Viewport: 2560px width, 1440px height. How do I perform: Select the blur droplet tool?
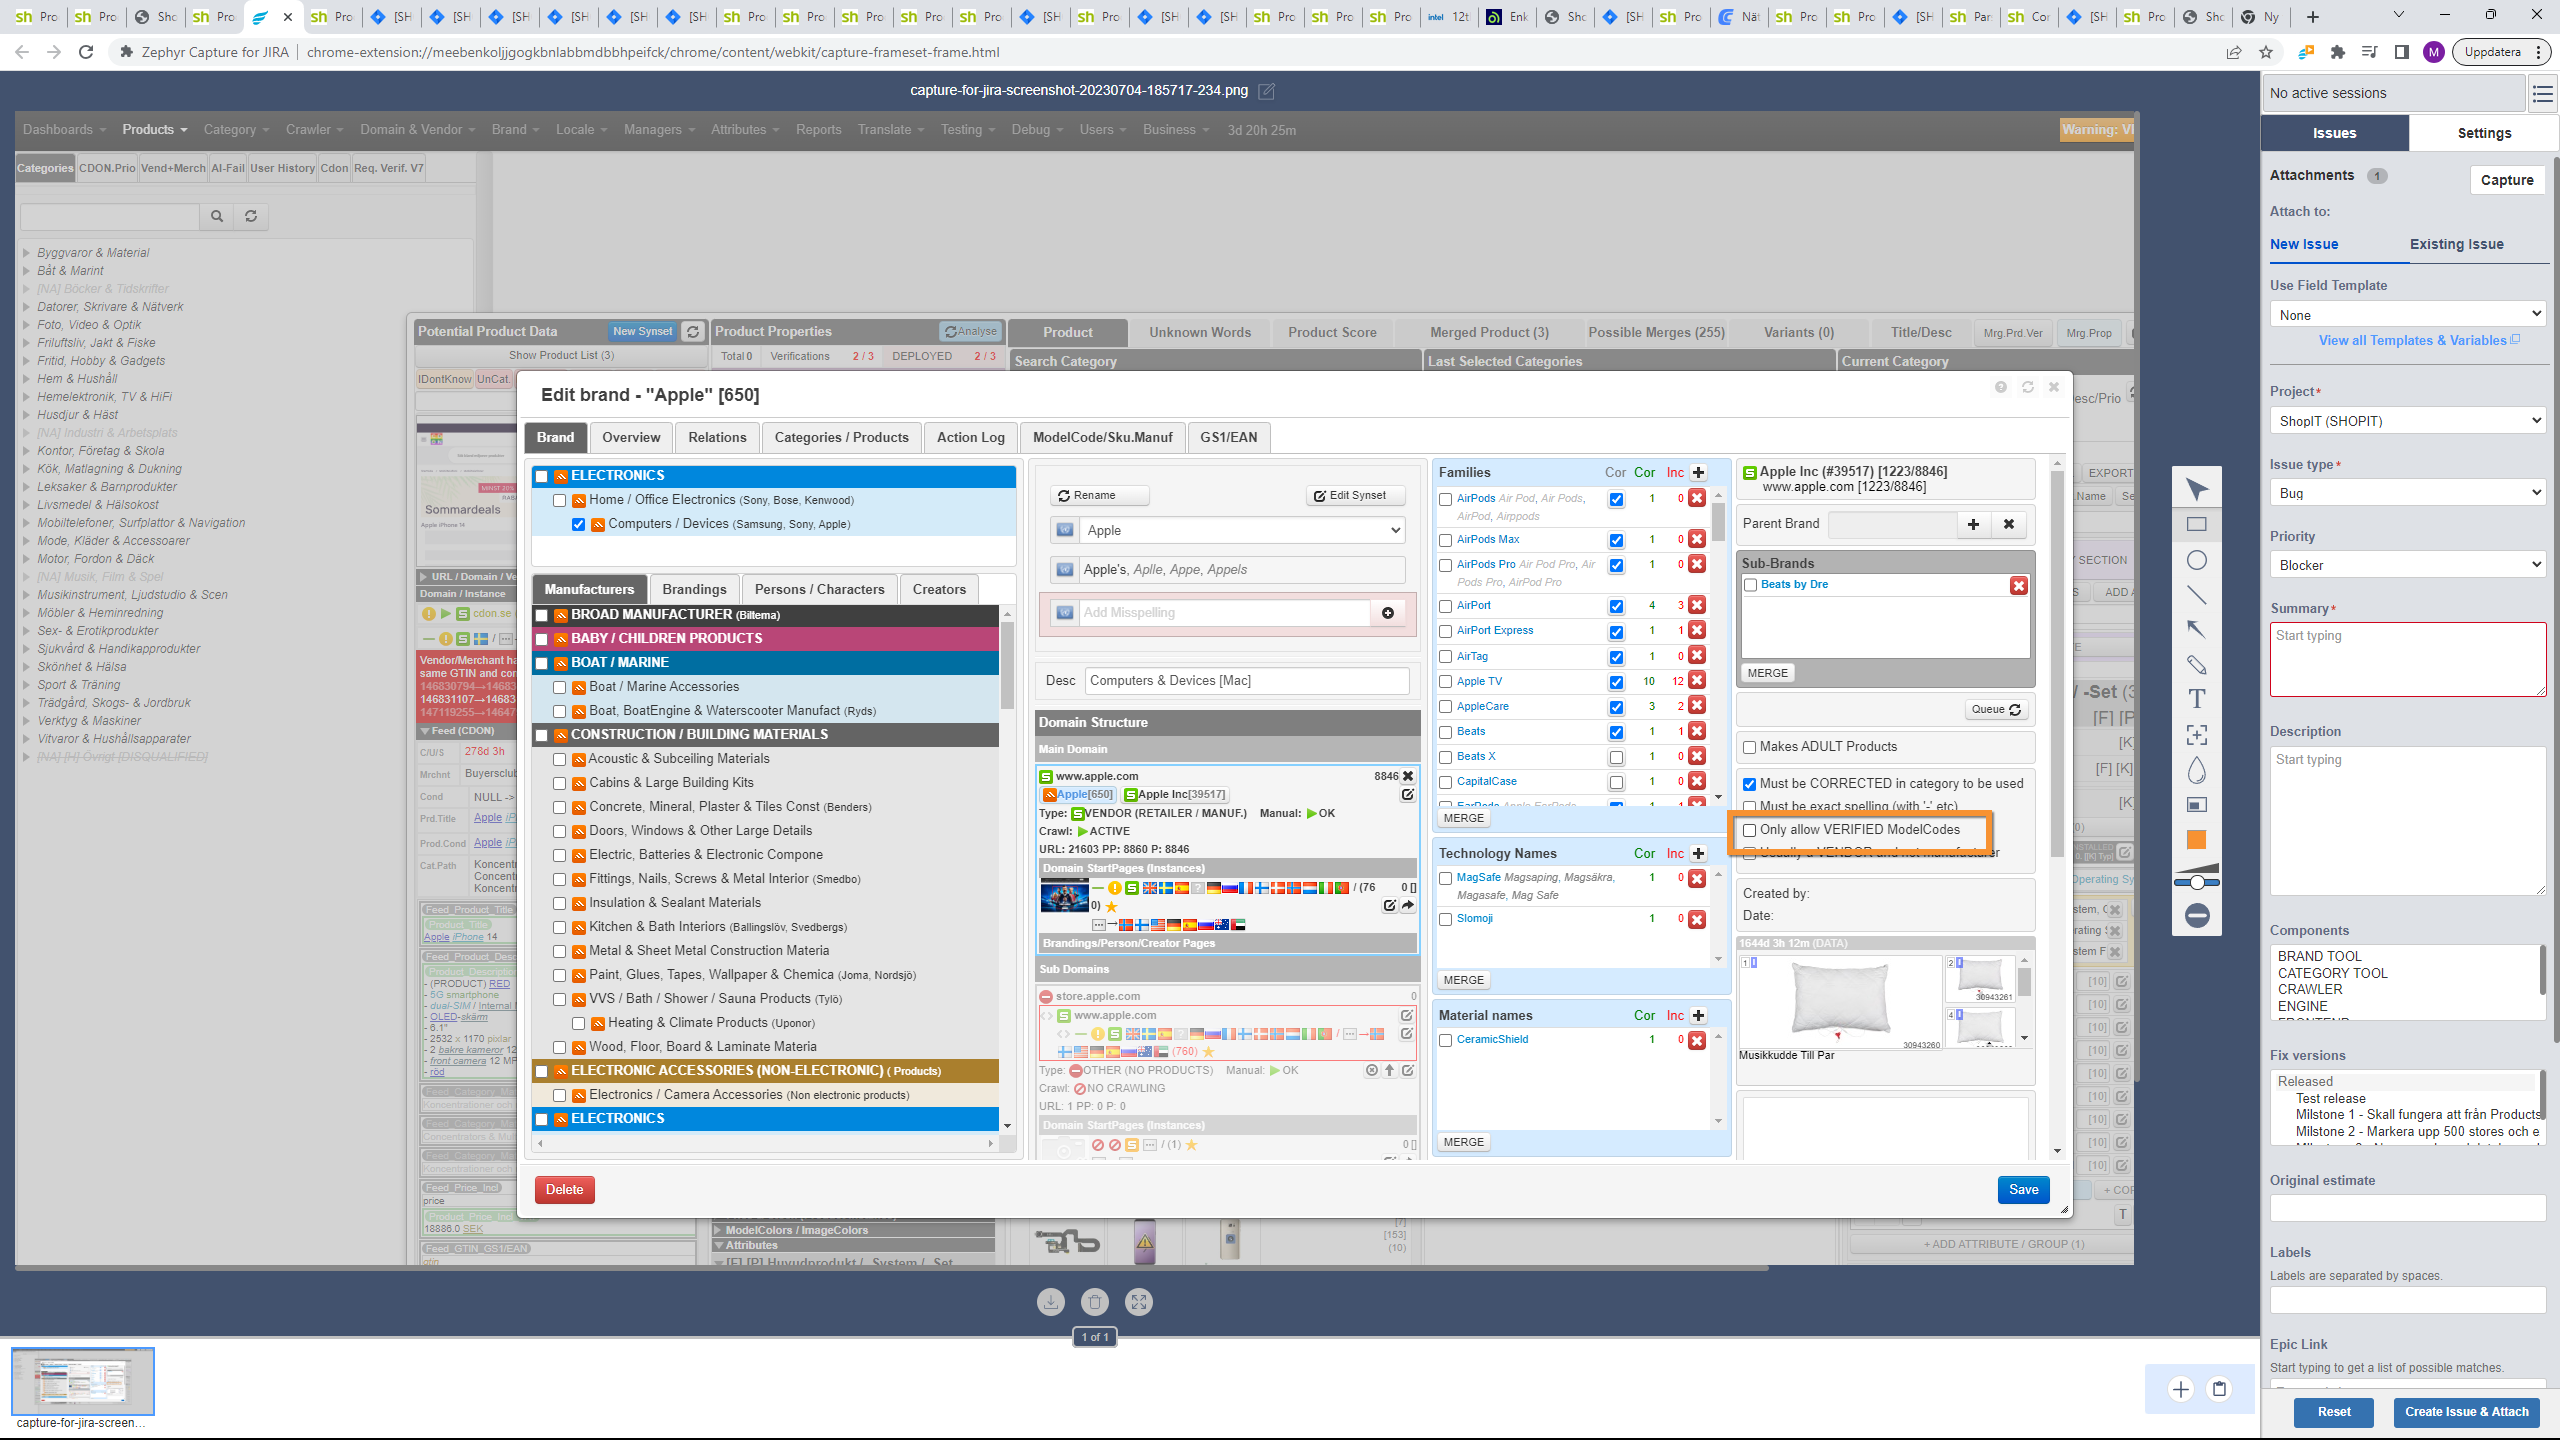tap(2196, 770)
